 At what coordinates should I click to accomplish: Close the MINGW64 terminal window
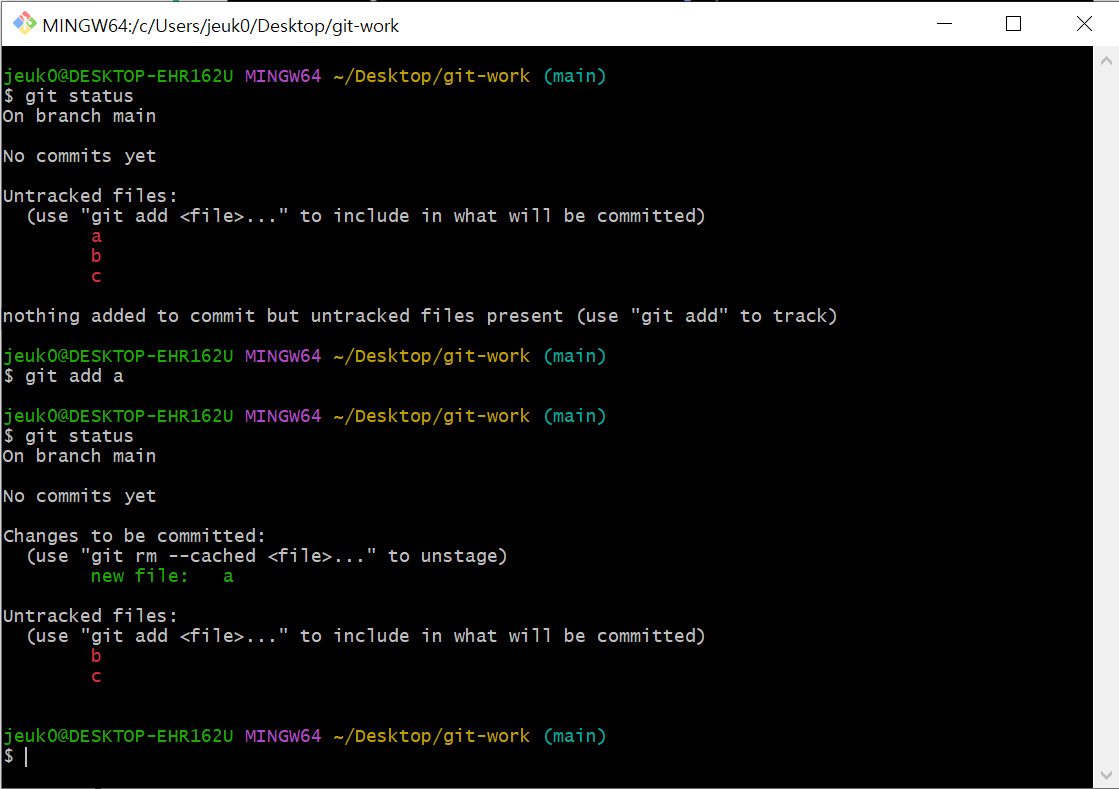(x=1083, y=24)
